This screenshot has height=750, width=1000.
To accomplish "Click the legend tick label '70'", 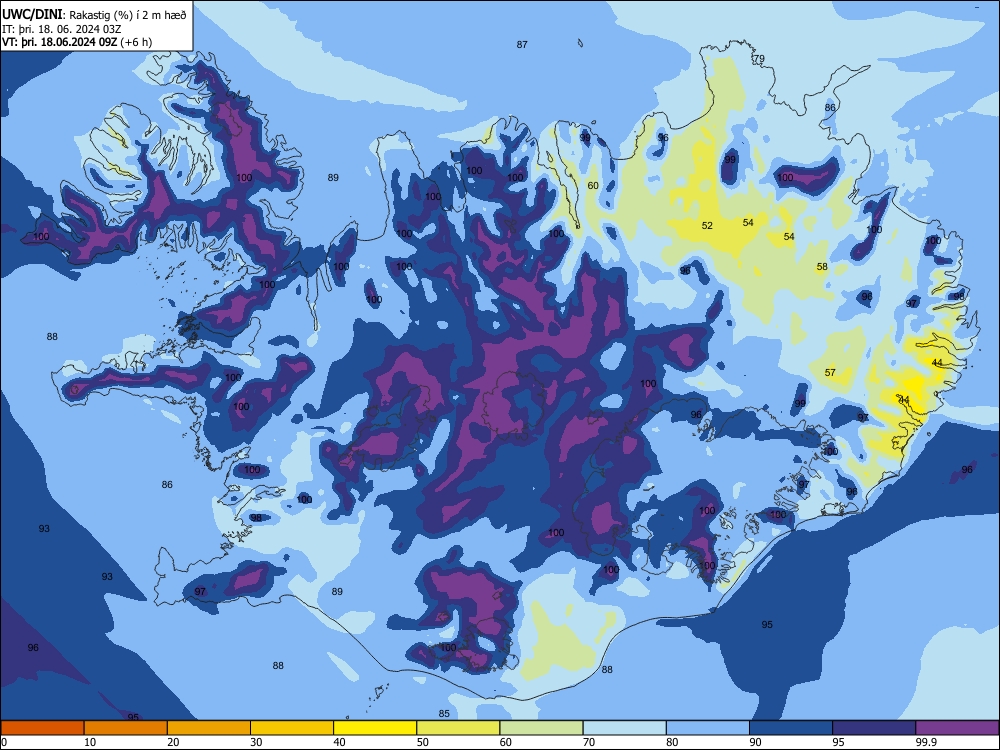I will point(589,742).
